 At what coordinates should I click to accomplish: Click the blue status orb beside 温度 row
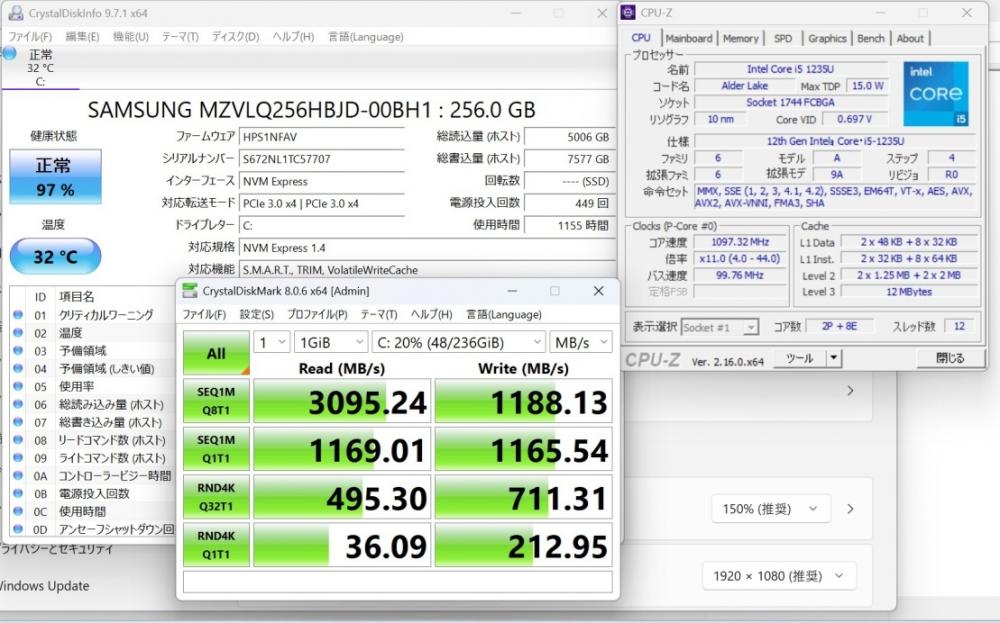click(18, 333)
